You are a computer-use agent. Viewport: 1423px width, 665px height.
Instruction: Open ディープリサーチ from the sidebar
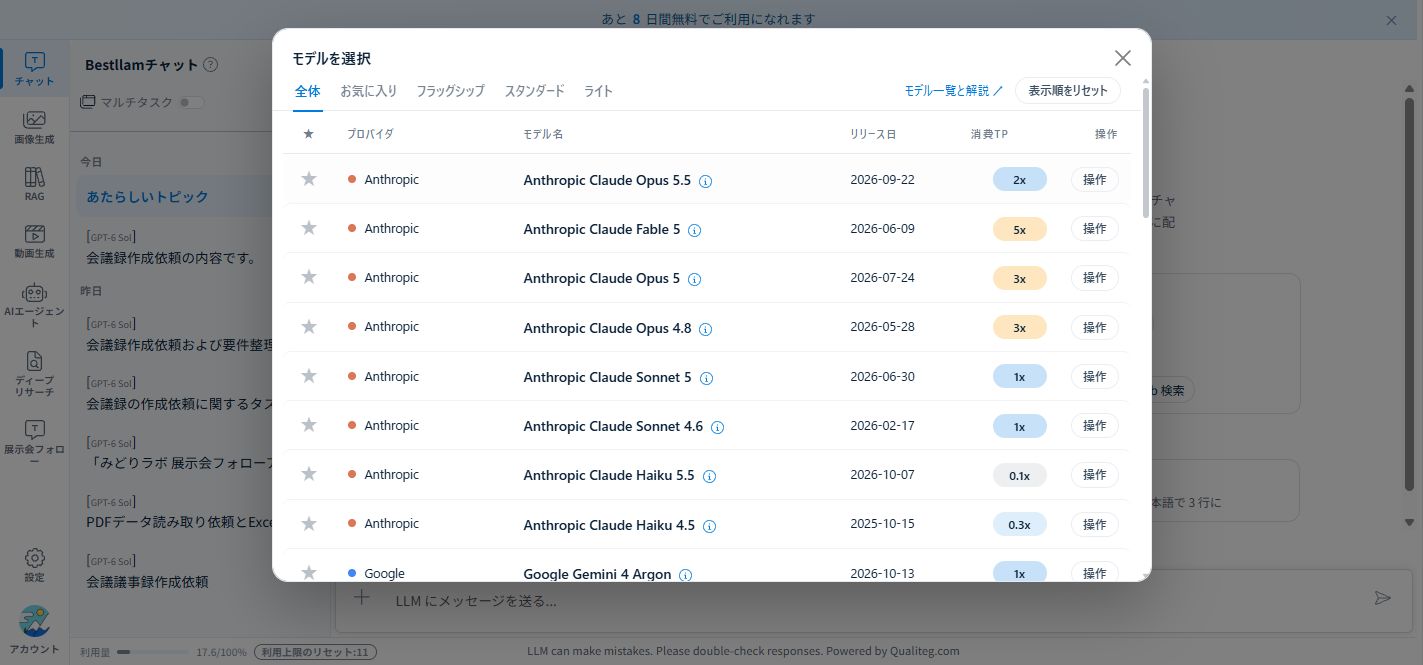(34, 373)
